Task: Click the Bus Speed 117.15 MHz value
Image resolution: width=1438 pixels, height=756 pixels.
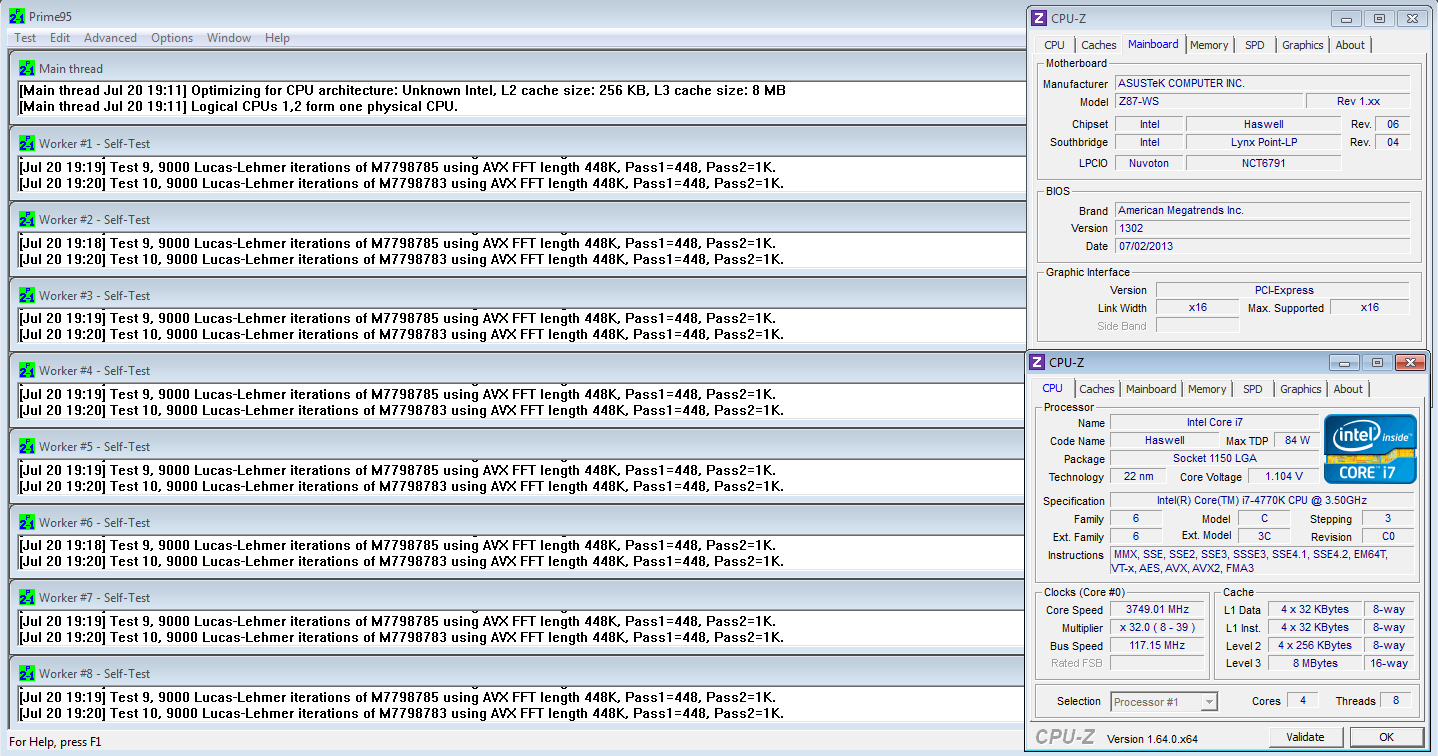Action: click(x=1159, y=646)
